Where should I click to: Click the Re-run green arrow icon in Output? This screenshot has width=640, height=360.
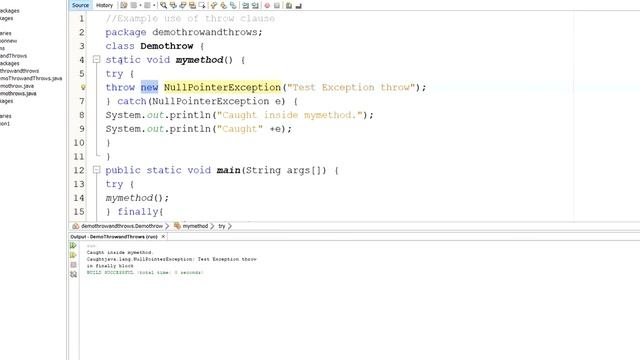point(73,245)
